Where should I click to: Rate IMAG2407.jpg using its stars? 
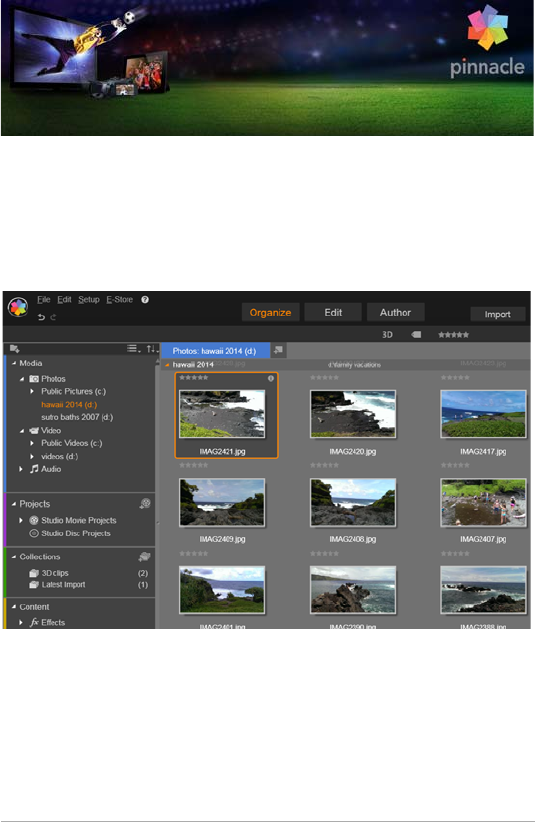455,465
